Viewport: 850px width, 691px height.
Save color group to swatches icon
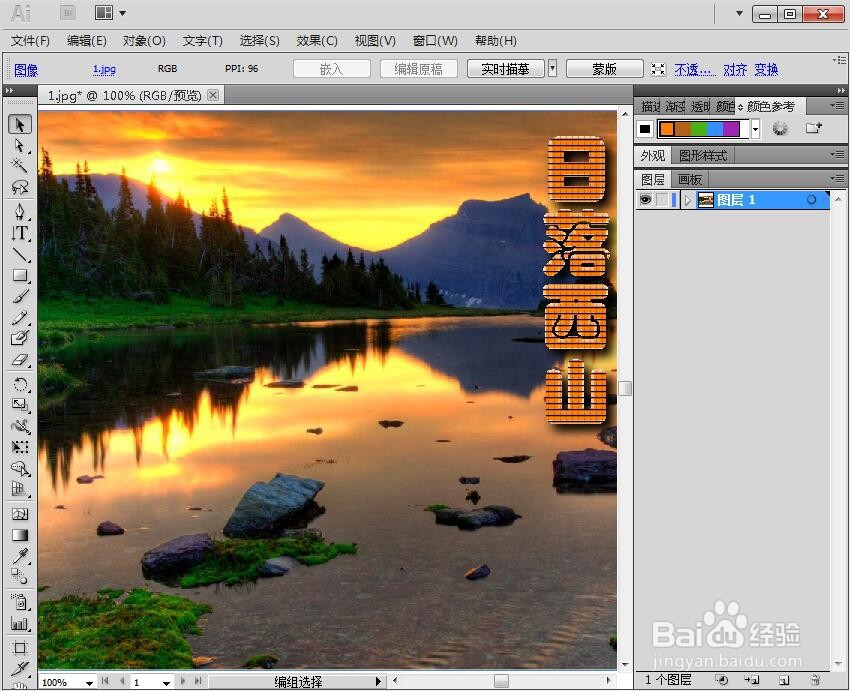pyautogui.click(x=813, y=128)
